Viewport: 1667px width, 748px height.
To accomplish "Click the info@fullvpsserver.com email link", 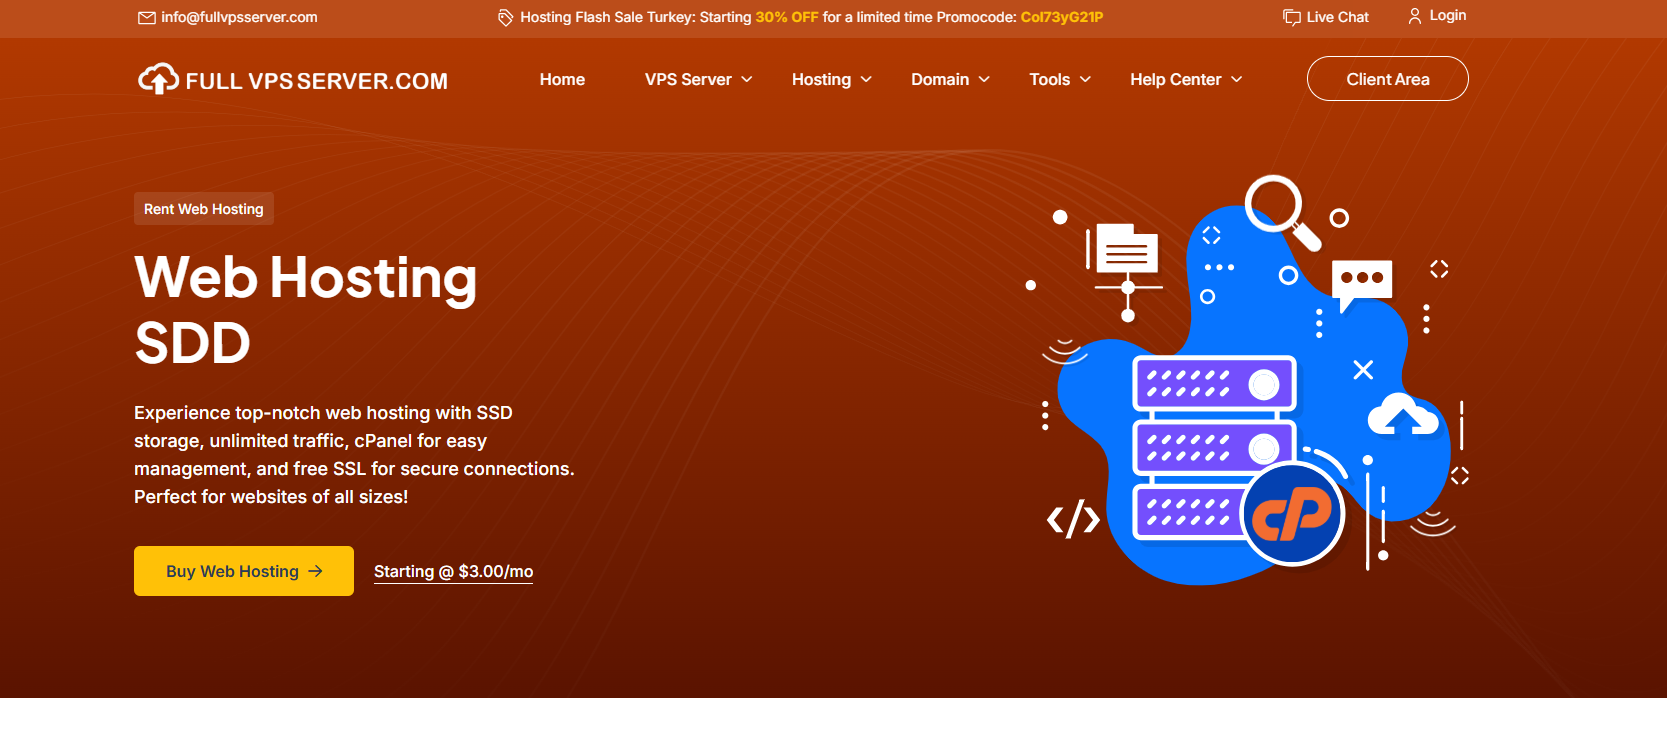I will [239, 17].
